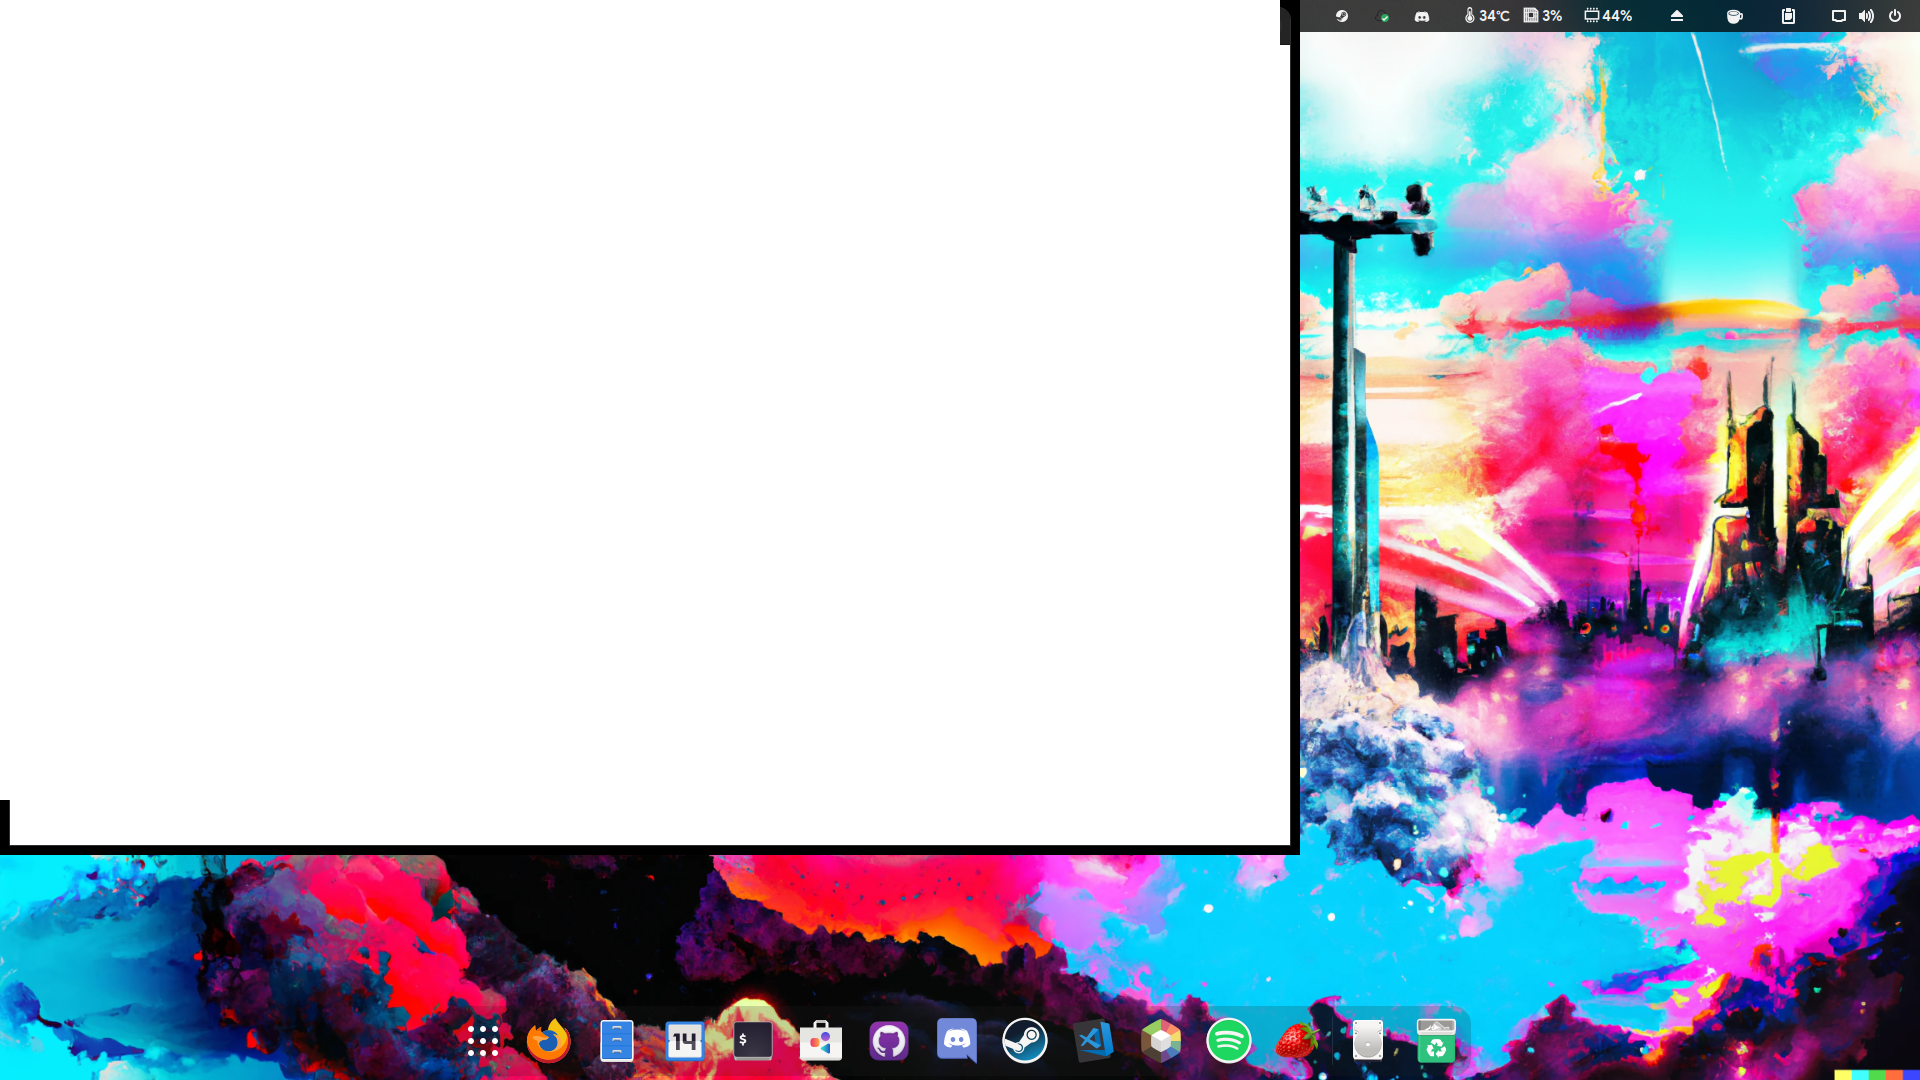This screenshot has height=1080, width=1920.
Task: Open the Files manager from the dock
Action: [617, 1041]
